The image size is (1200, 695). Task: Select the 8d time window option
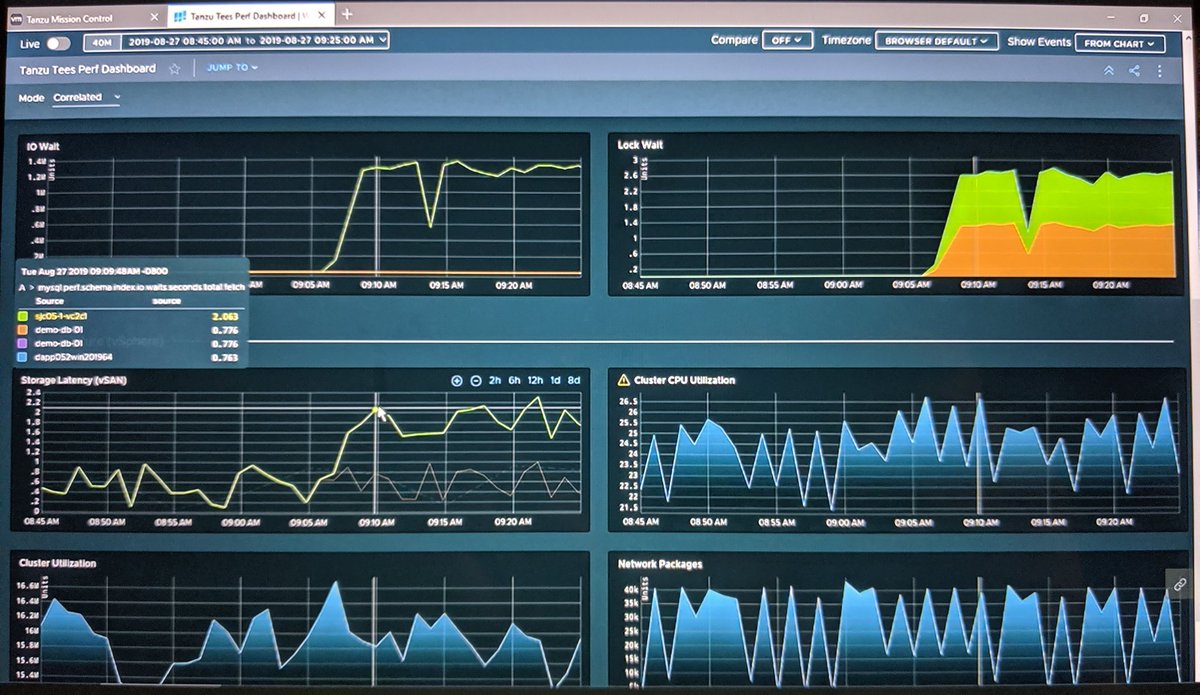click(x=574, y=381)
